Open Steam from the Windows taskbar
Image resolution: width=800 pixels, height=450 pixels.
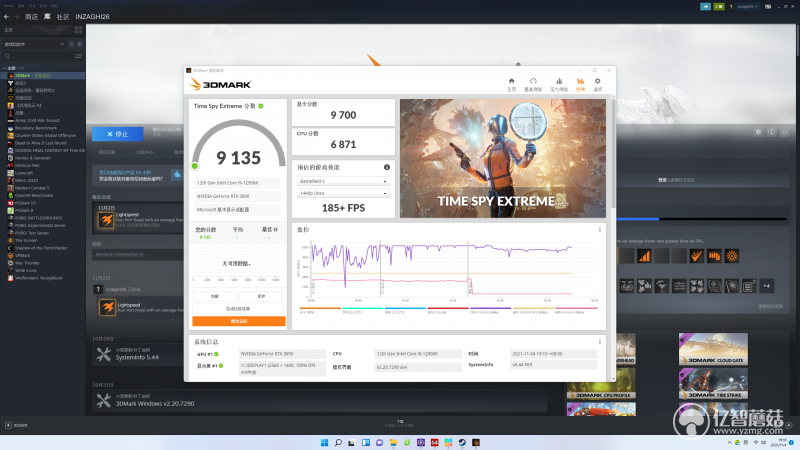(x=462, y=442)
